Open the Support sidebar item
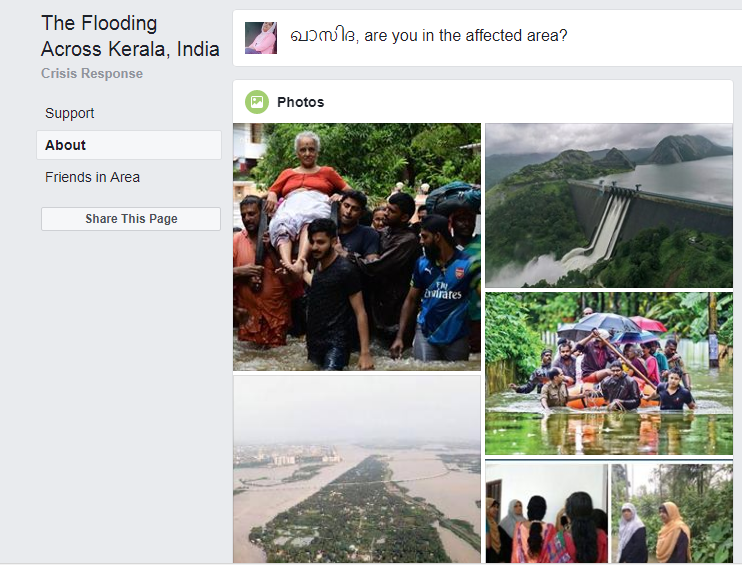This screenshot has width=742, height=565. click(70, 113)
